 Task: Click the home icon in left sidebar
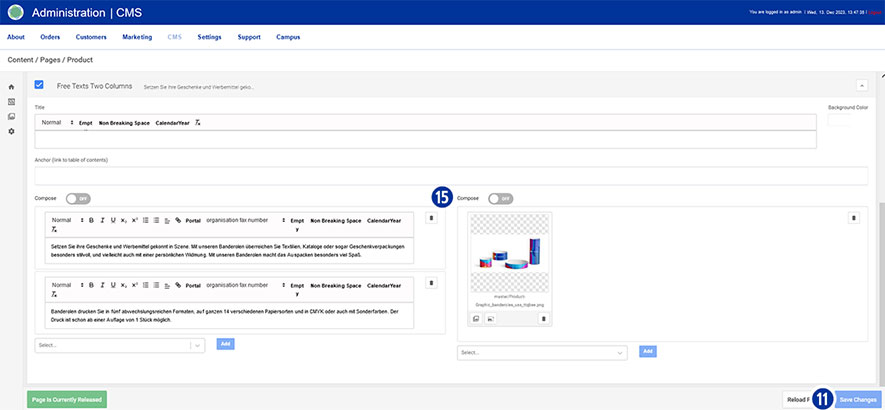[11, 87]
